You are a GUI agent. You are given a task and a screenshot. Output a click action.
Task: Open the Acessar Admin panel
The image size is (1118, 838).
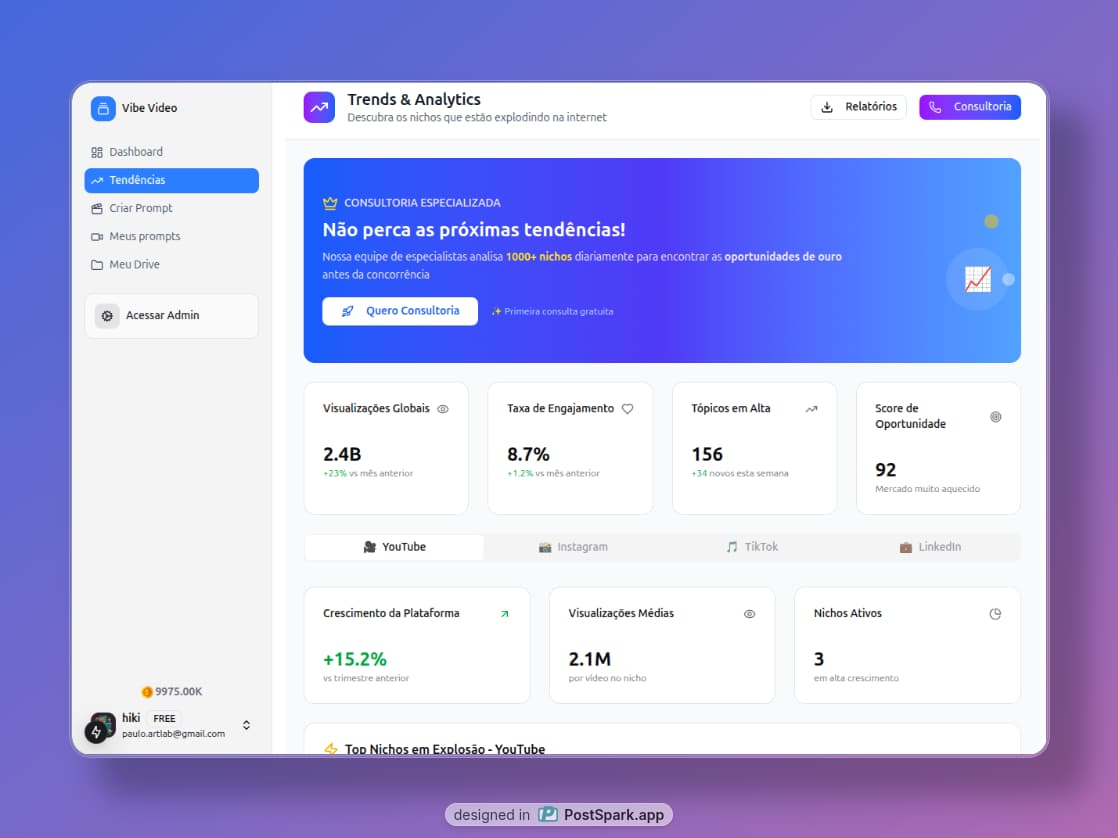point(171,316)
